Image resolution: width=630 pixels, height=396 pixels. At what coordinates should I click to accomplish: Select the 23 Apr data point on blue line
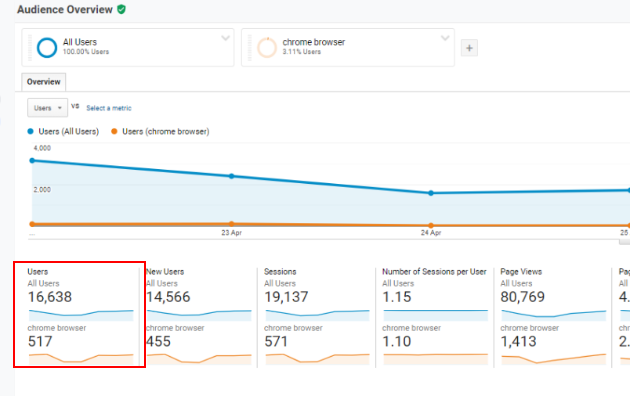[x=231, y=176]
